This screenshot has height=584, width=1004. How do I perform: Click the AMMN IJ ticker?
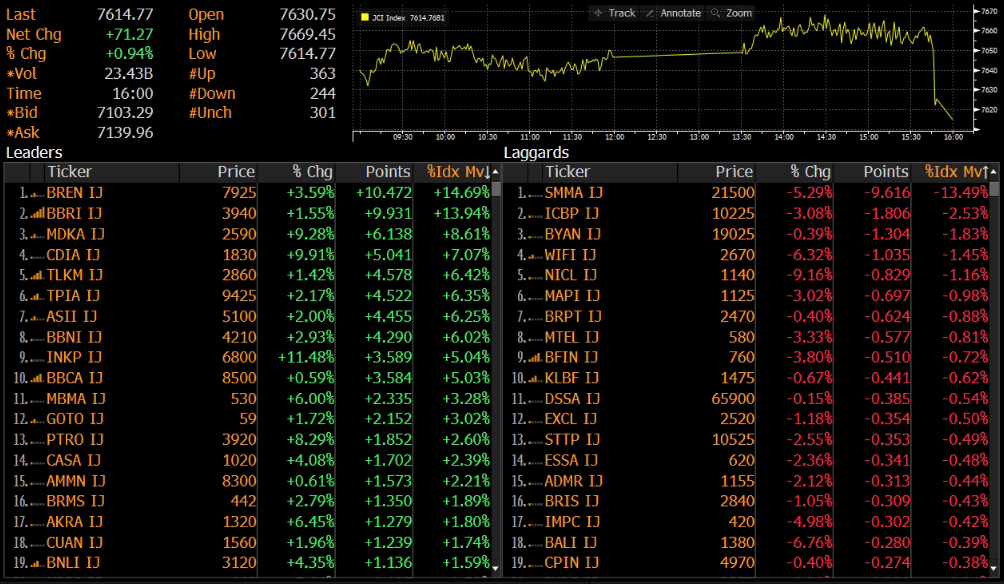(76, 481)
